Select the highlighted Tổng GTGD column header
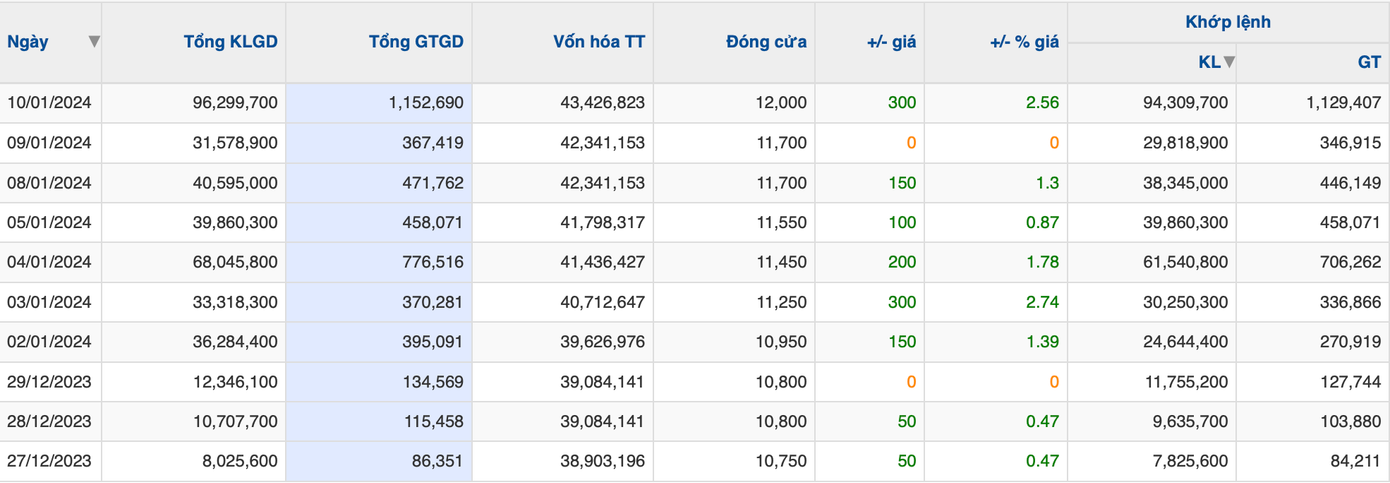 [x=416, y=42]
